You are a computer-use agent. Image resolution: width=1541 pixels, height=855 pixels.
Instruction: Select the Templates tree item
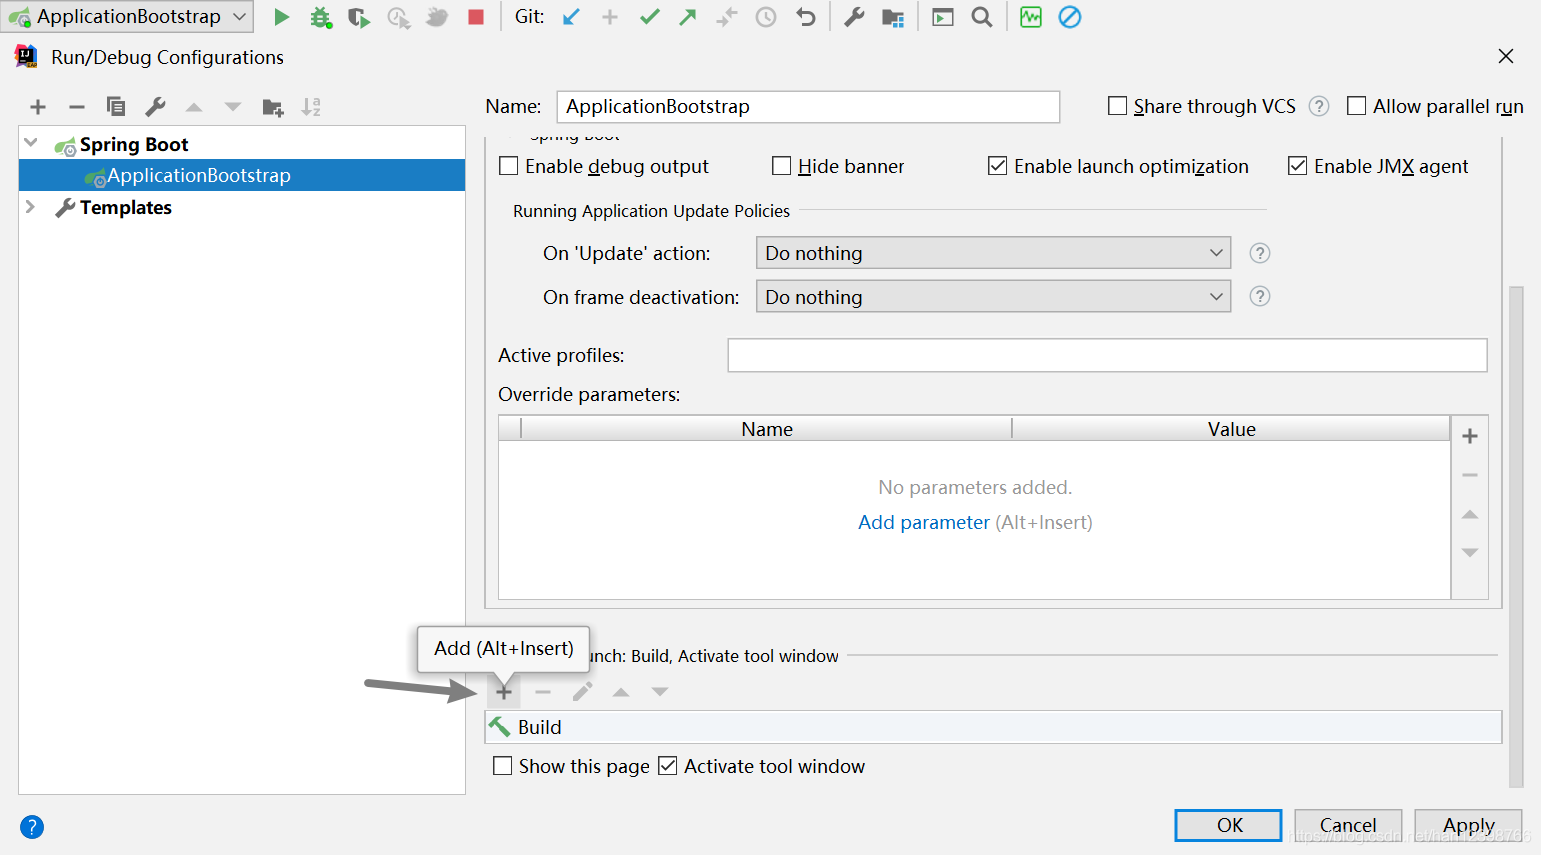125,207
